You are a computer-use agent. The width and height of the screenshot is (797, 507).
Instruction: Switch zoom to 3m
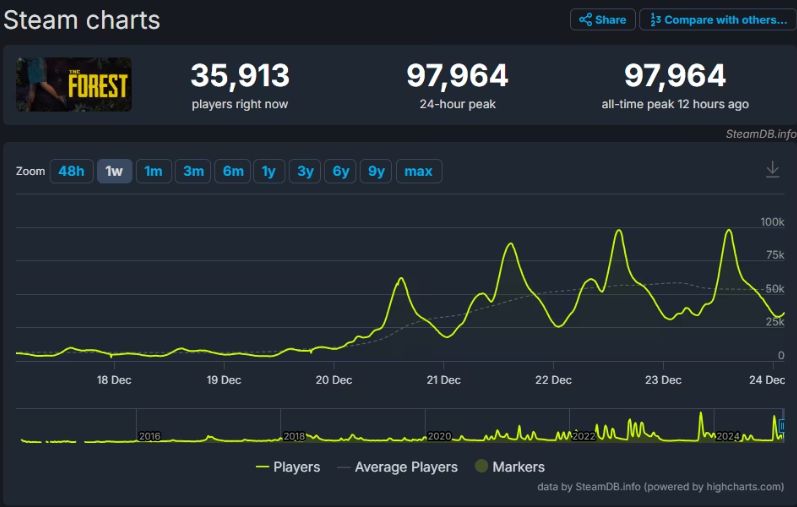(193, 171)
